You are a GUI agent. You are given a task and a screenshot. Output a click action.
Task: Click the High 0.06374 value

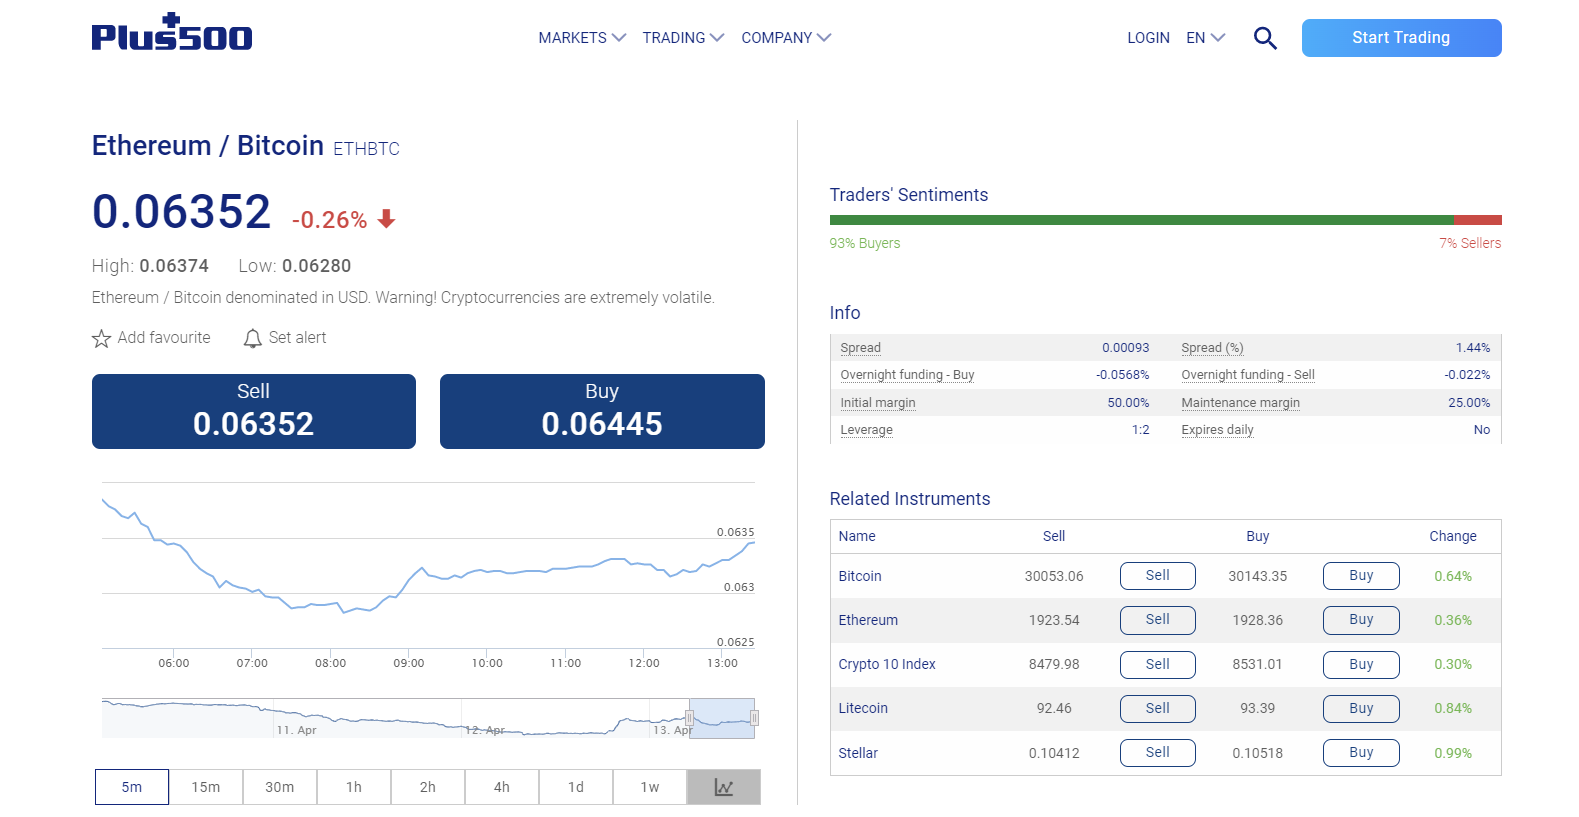[x=174, y=266]
